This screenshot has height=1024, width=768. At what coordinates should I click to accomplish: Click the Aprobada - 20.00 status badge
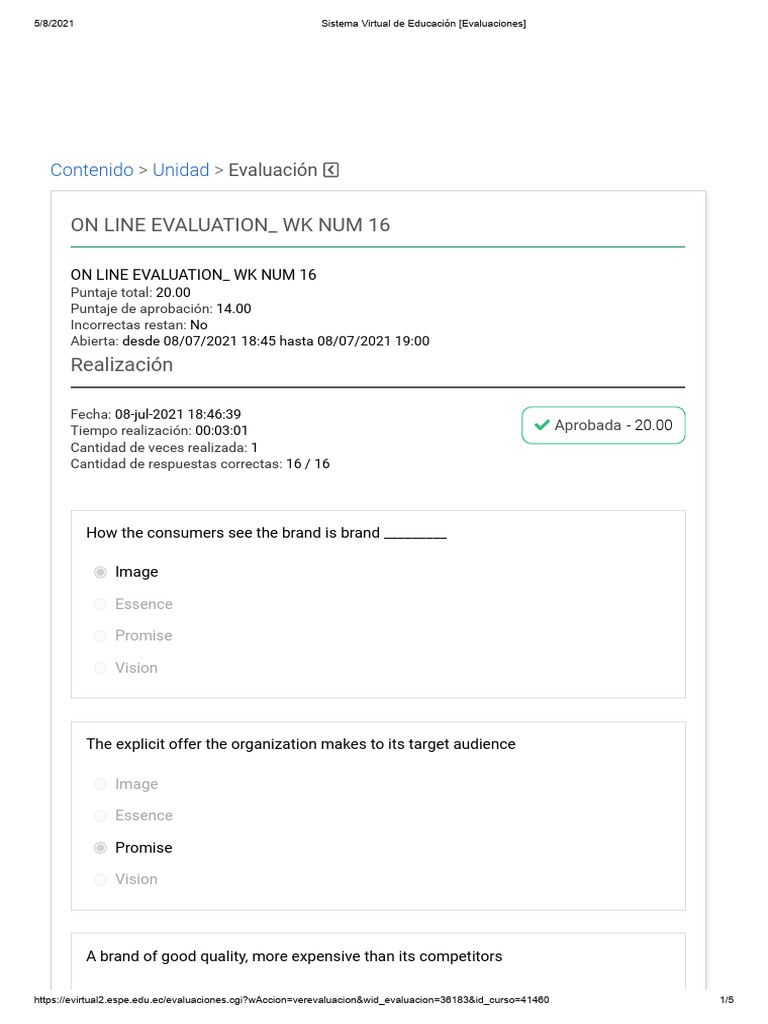pos(603,425)
